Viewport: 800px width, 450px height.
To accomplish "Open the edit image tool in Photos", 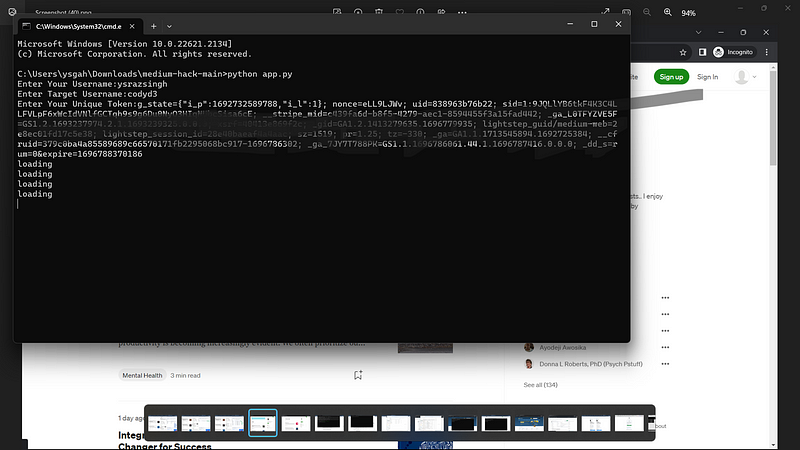I will tap(337, 12).
